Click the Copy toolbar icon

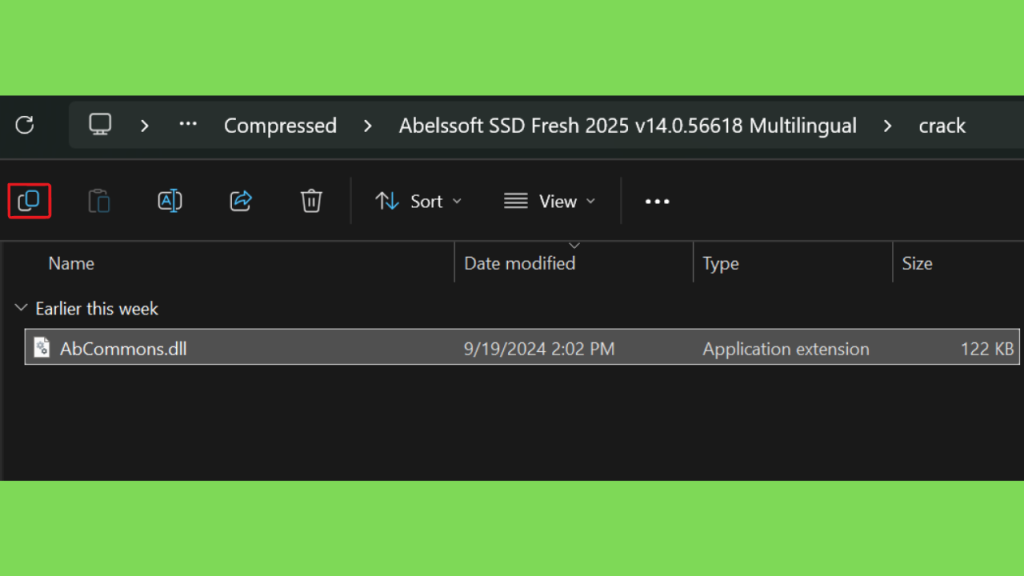coord(29,200)
